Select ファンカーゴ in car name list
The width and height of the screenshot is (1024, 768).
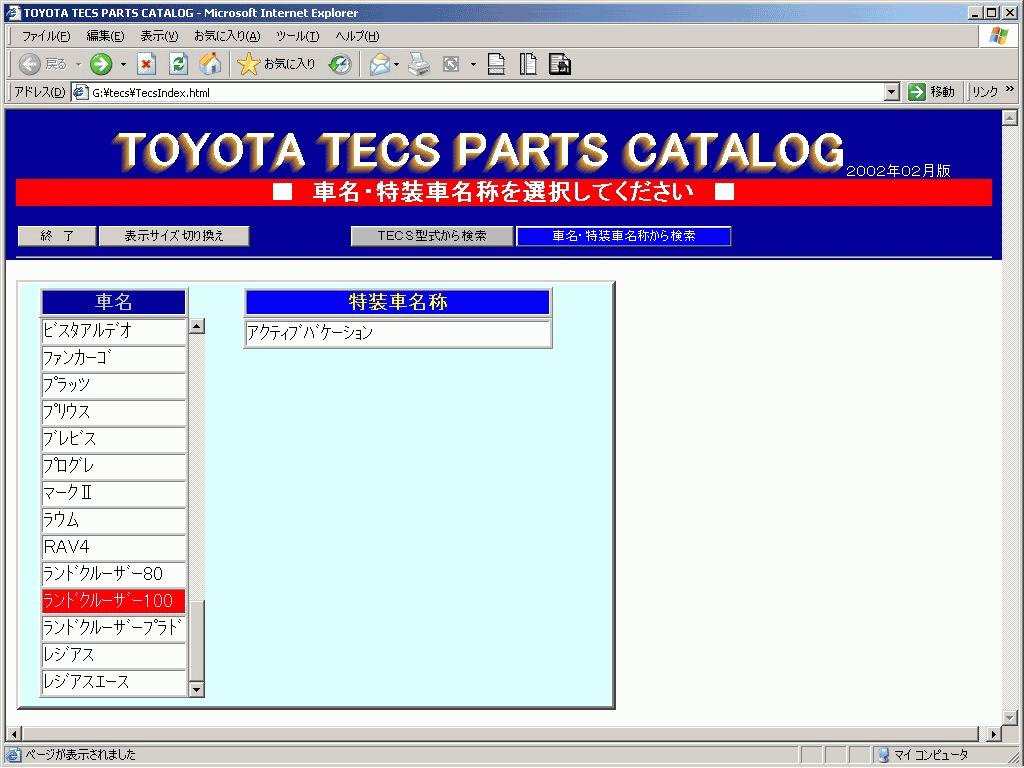[x=114, y=359]
